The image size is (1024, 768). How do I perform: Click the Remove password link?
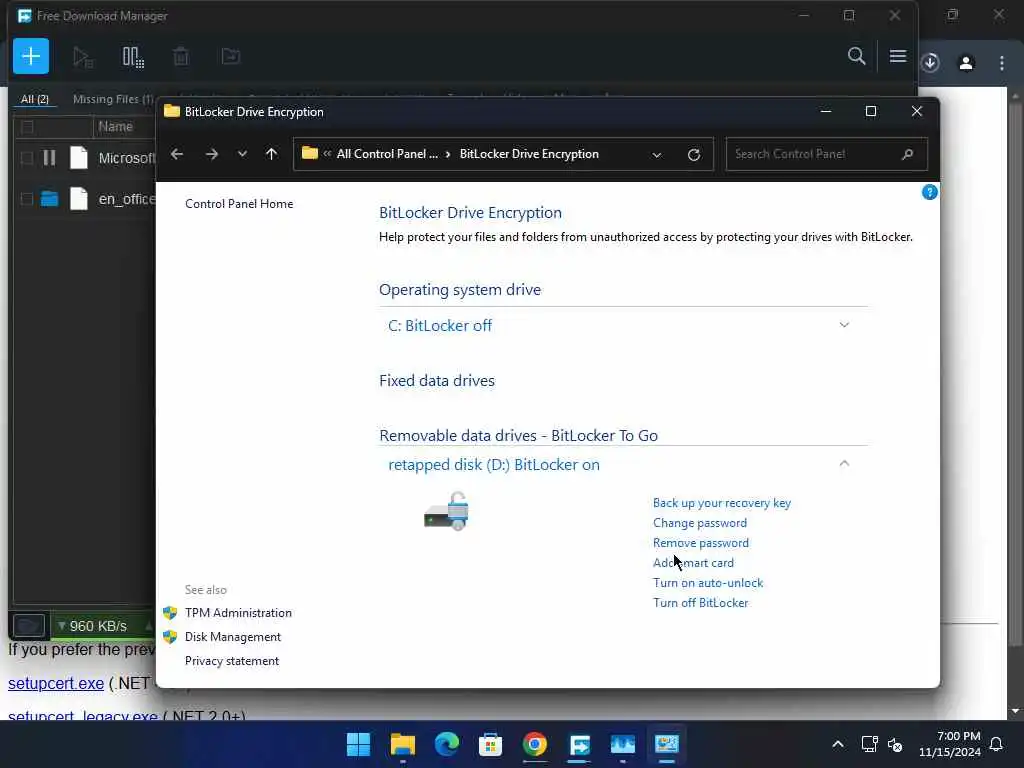click(701, 543)
